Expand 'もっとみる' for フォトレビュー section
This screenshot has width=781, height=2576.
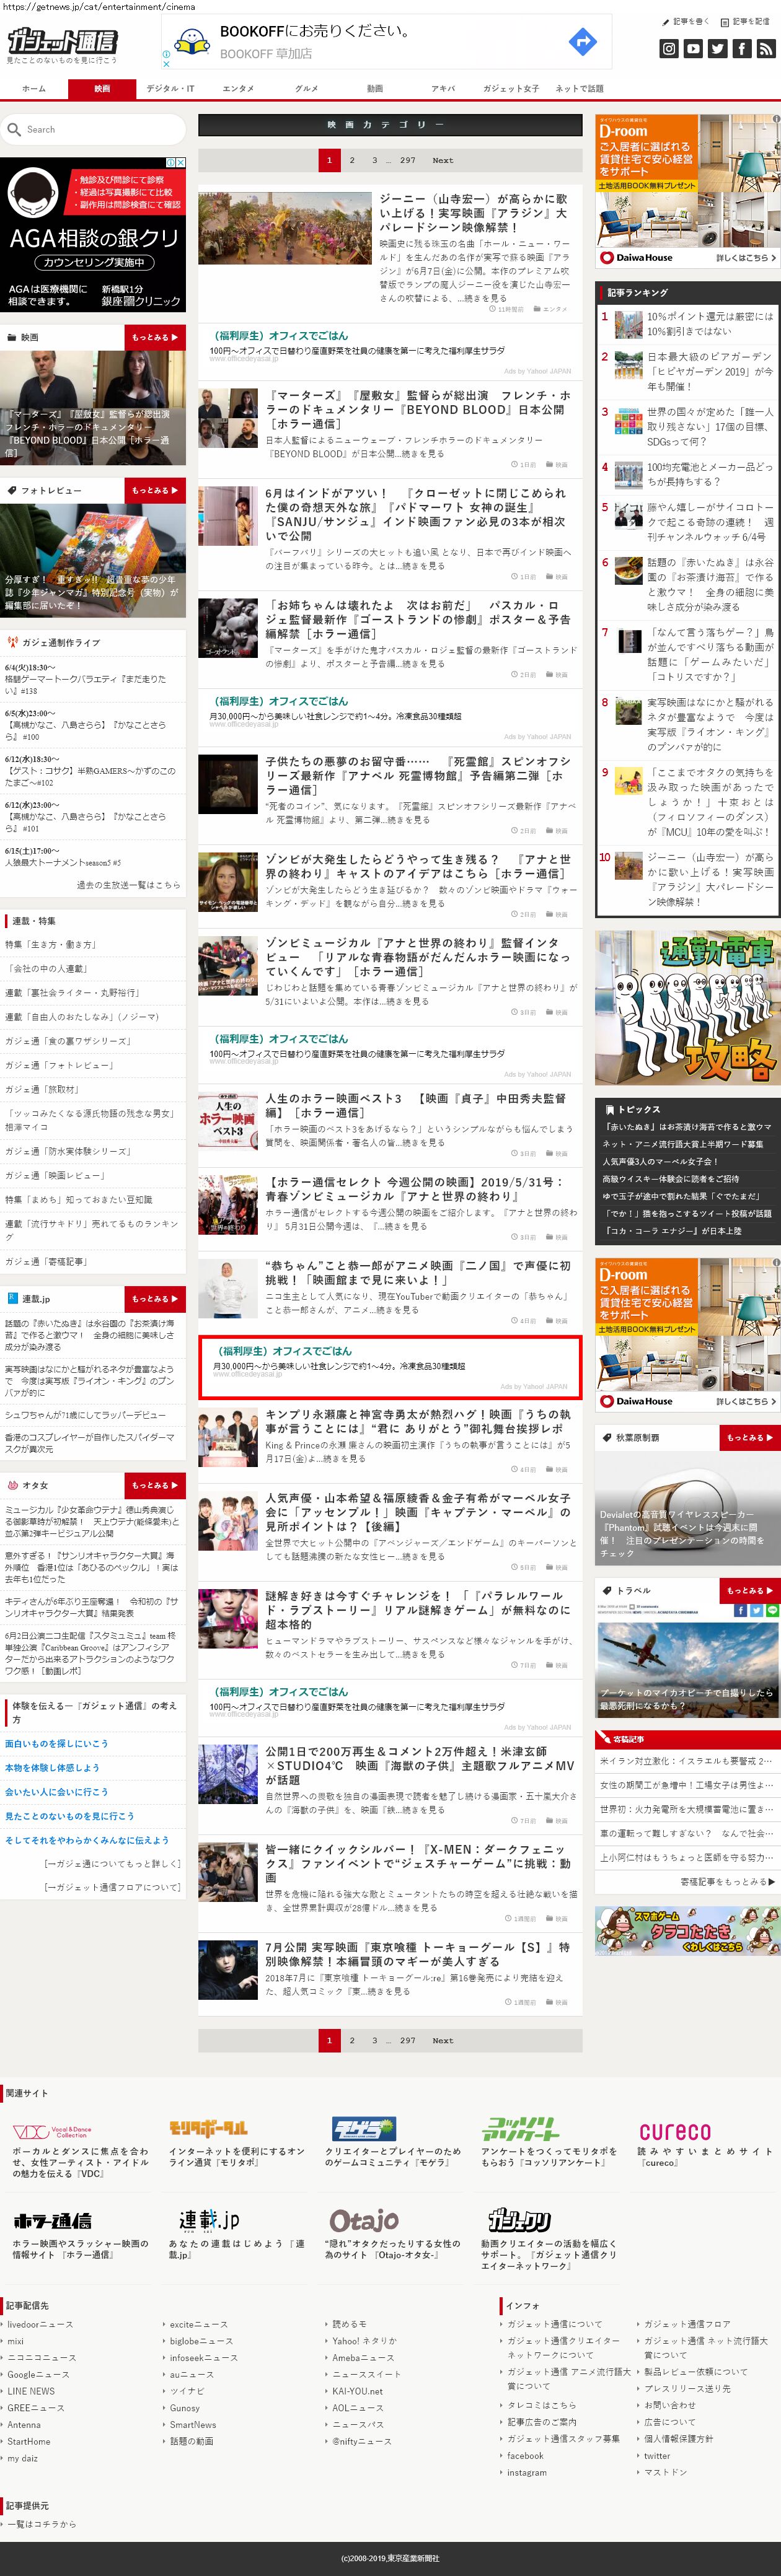click(x=155, y=491)
